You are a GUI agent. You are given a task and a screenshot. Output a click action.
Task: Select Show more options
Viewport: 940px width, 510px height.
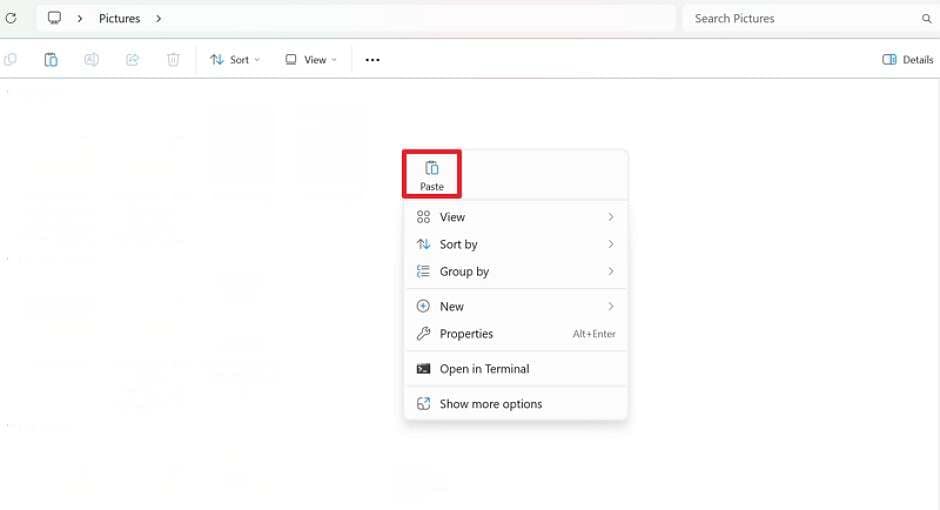516,404
